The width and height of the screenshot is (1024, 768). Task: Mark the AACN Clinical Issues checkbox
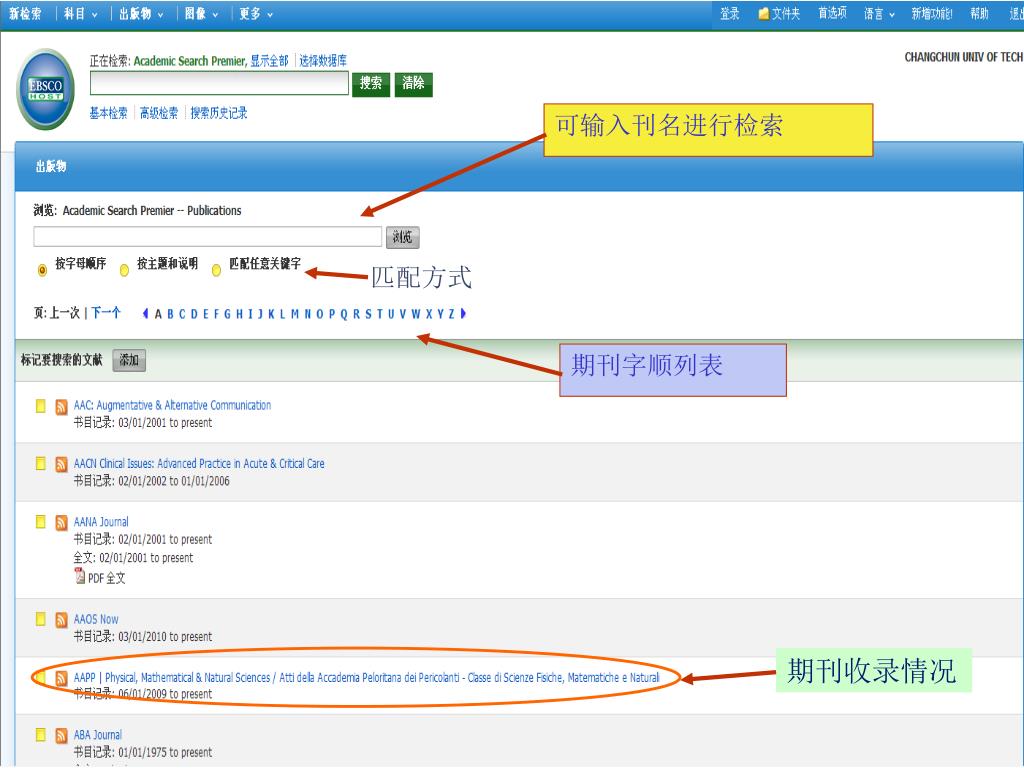coord(40,463)
